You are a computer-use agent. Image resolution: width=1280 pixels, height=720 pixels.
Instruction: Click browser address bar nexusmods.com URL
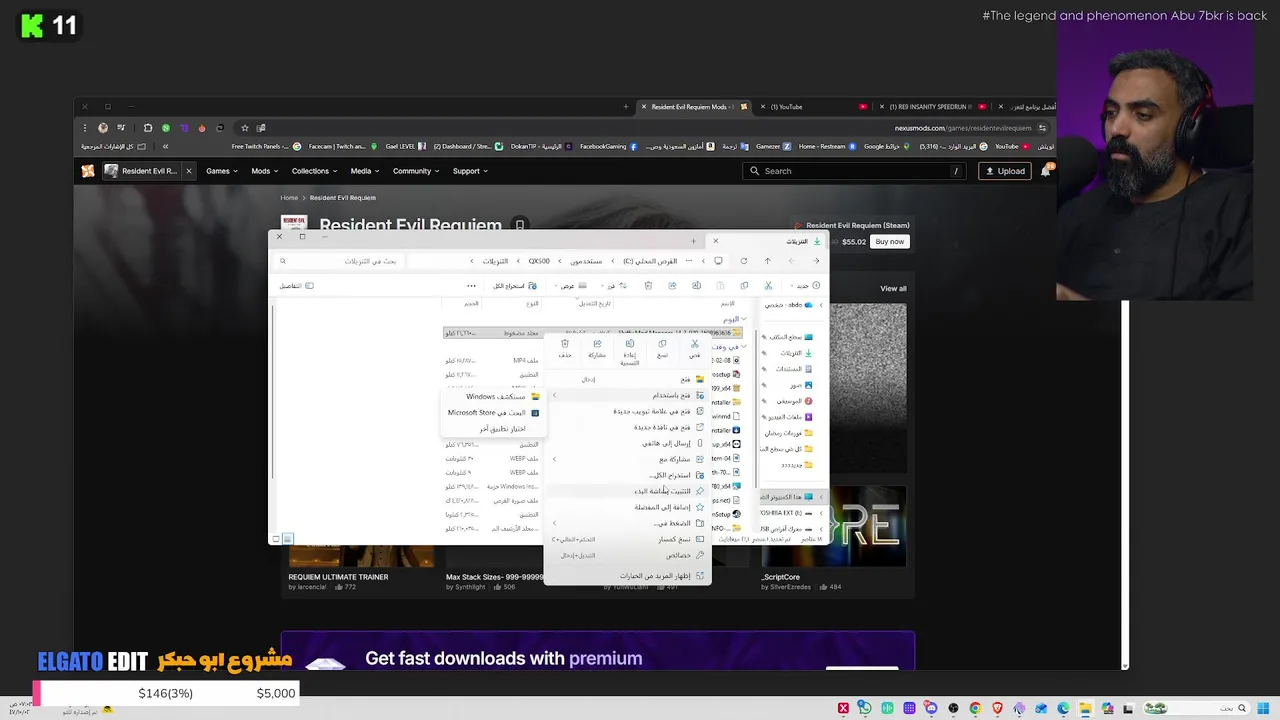coord(962,128)
